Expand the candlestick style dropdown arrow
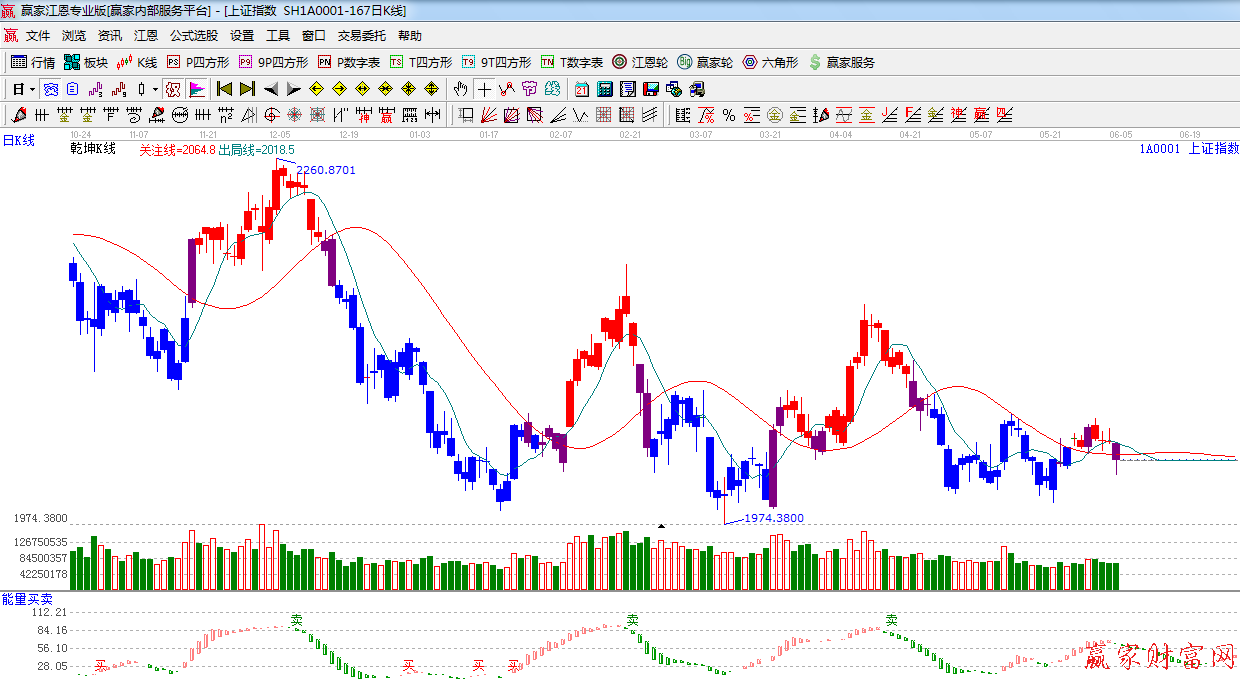Screen dimensions: 1240x681 (x=156, y=89)
